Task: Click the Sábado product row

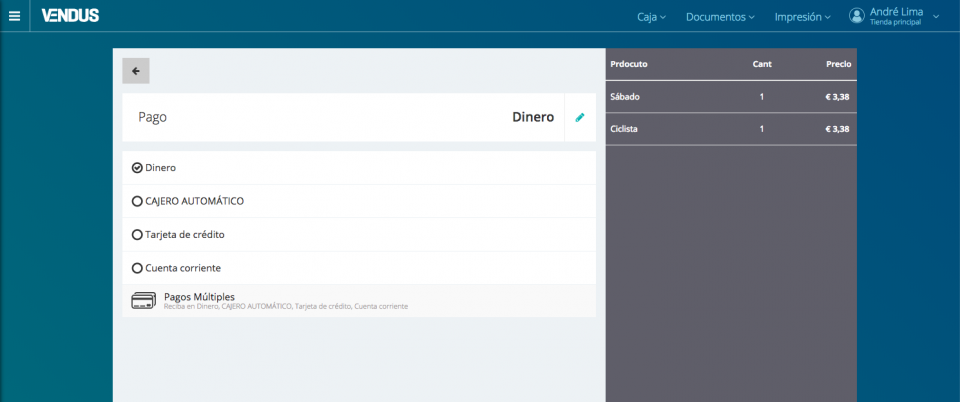Action: [730, 97]
